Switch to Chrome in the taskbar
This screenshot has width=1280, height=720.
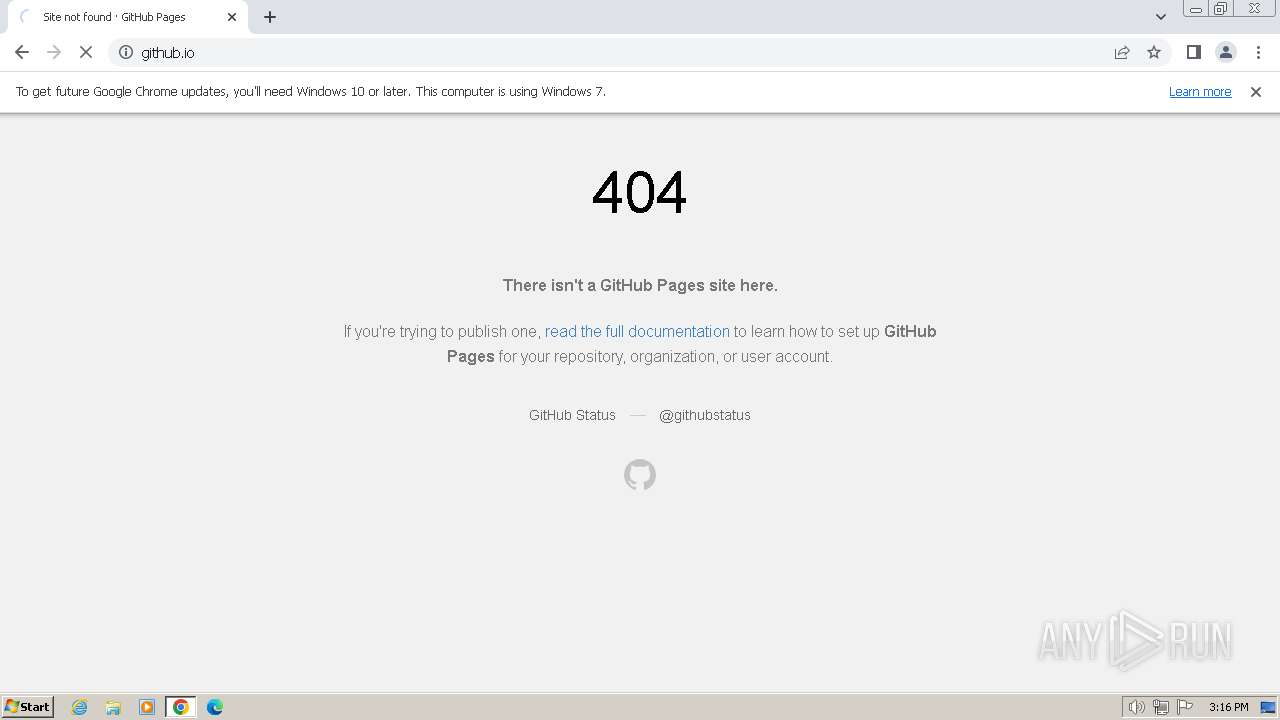(181, 707)
